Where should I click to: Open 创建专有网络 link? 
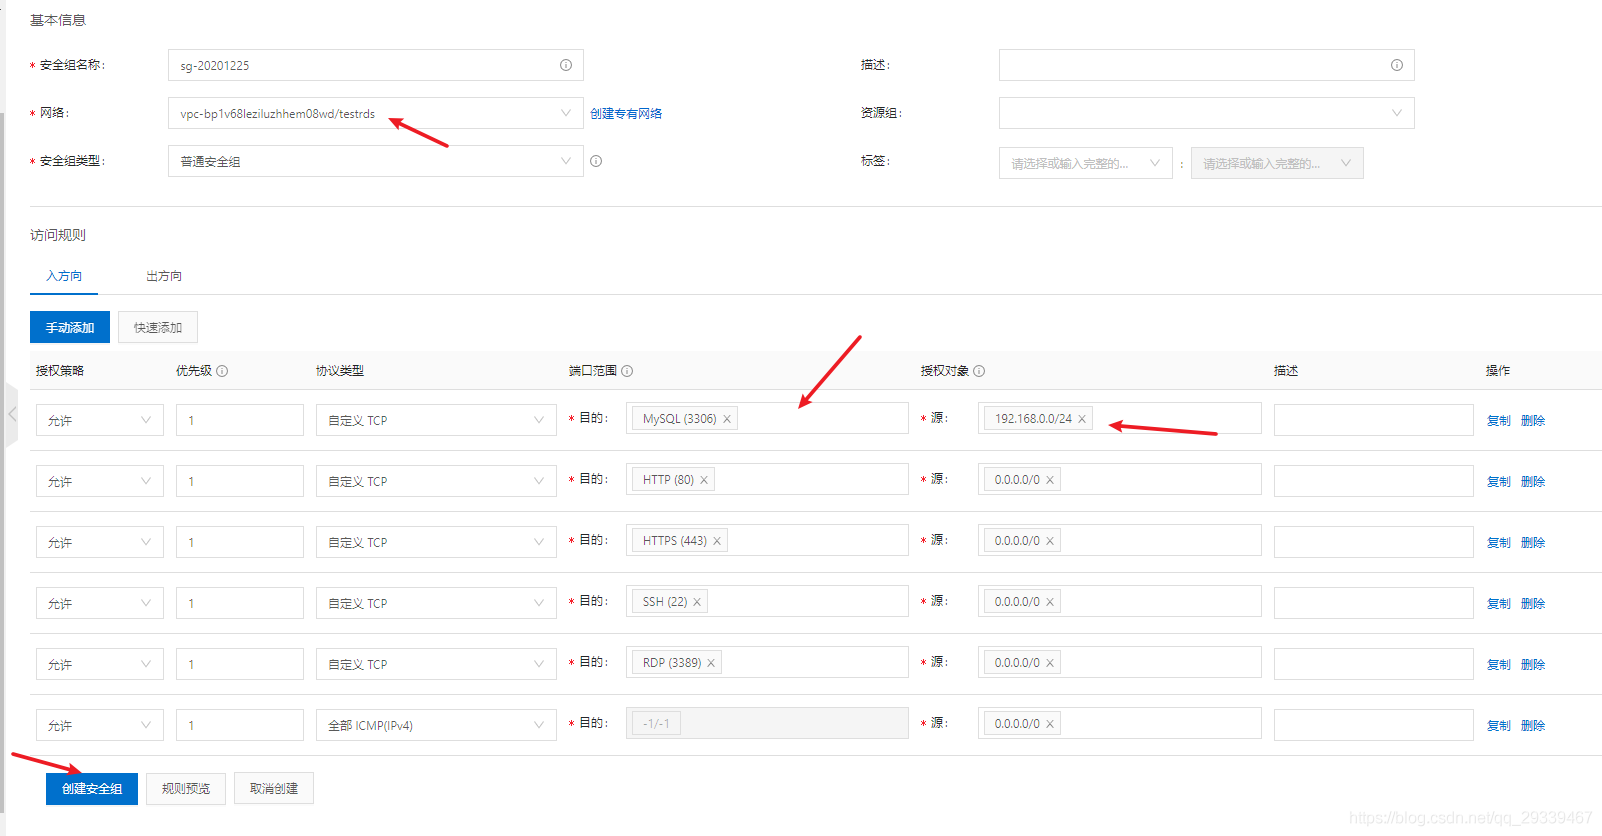[626, 113]
